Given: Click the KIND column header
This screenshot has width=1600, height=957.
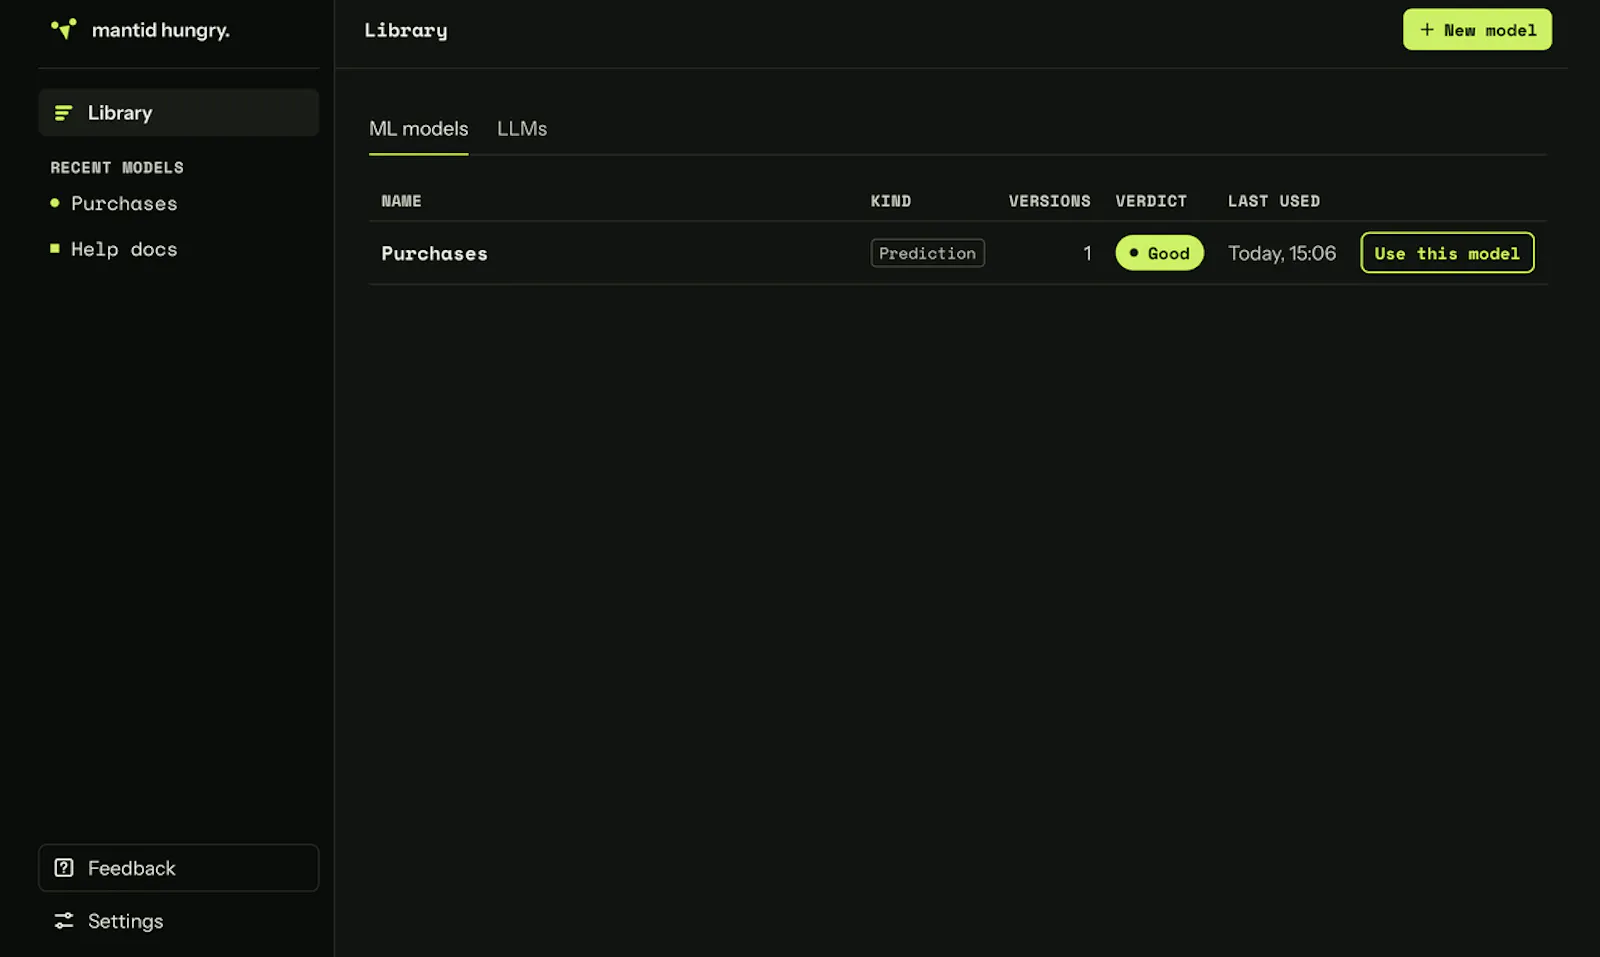Looking at the screenshot, I should [891, 201].
